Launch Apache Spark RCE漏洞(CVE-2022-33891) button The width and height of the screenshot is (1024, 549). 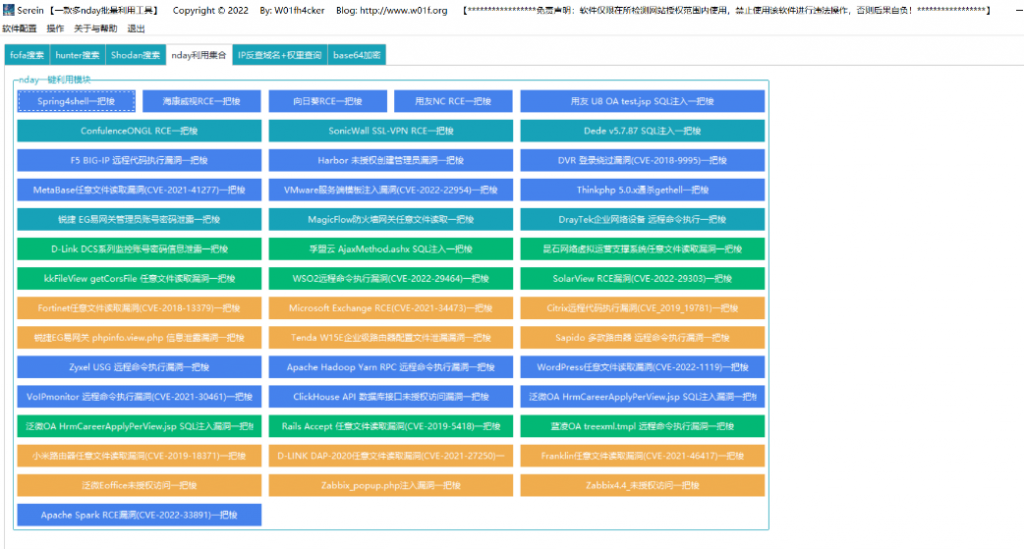point(139,514)
